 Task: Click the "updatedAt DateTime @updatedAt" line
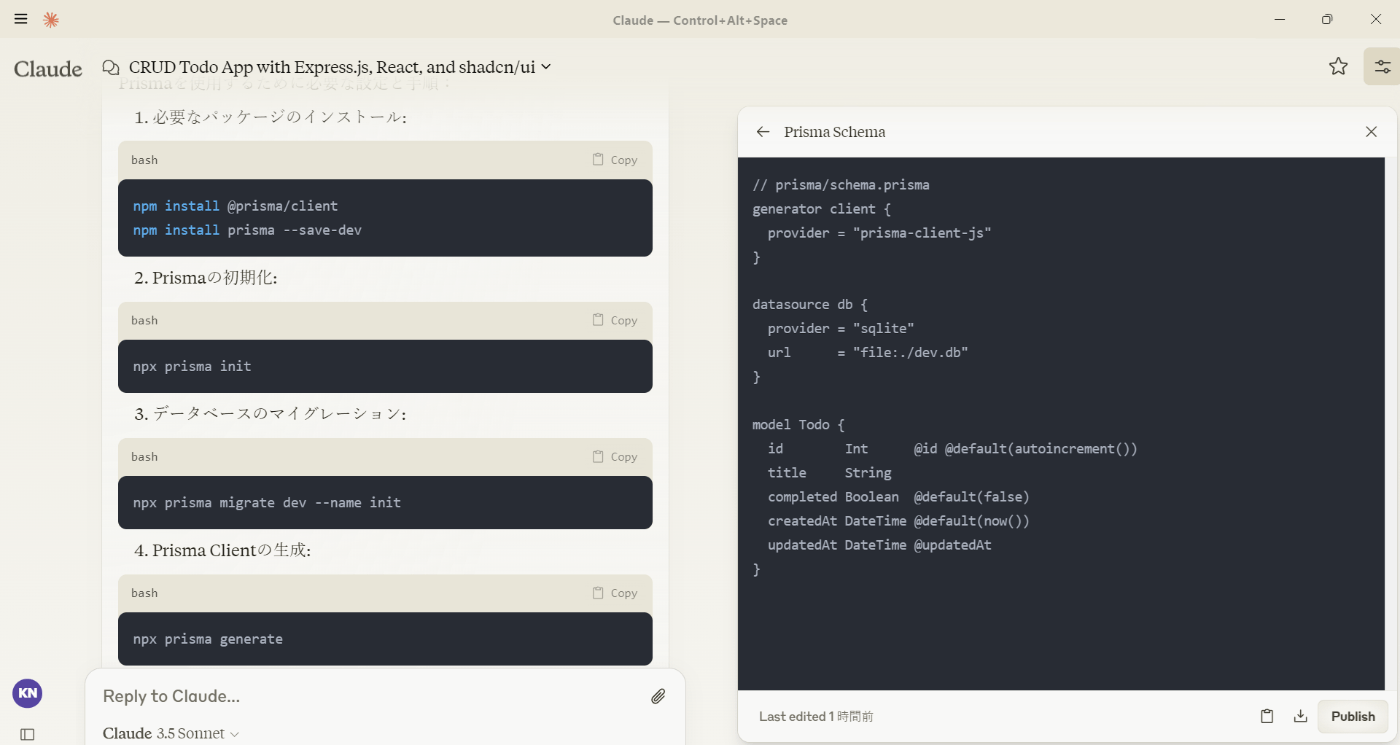coord(879,545)
